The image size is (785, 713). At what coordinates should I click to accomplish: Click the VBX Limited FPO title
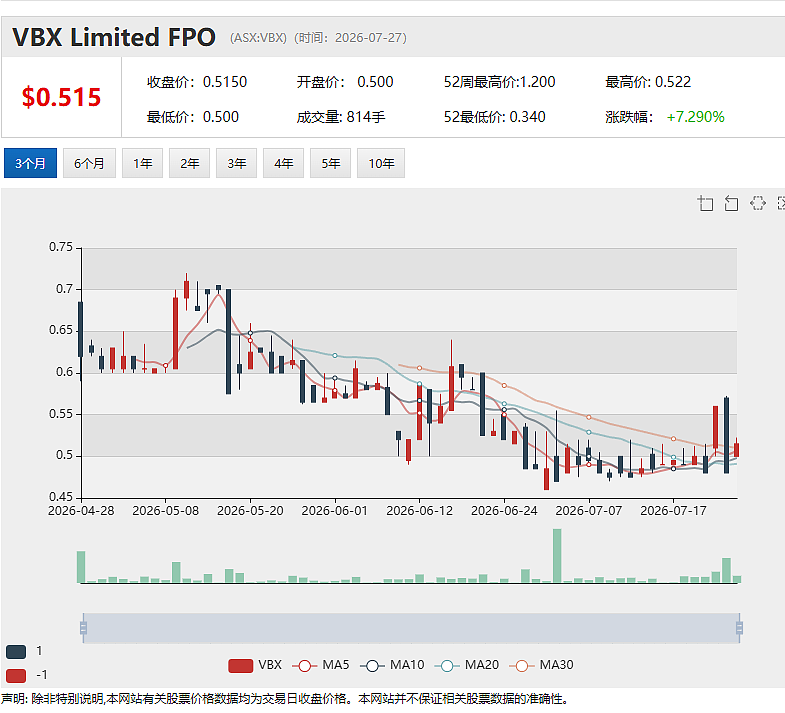pyautogui.click(x=114, y=38)
